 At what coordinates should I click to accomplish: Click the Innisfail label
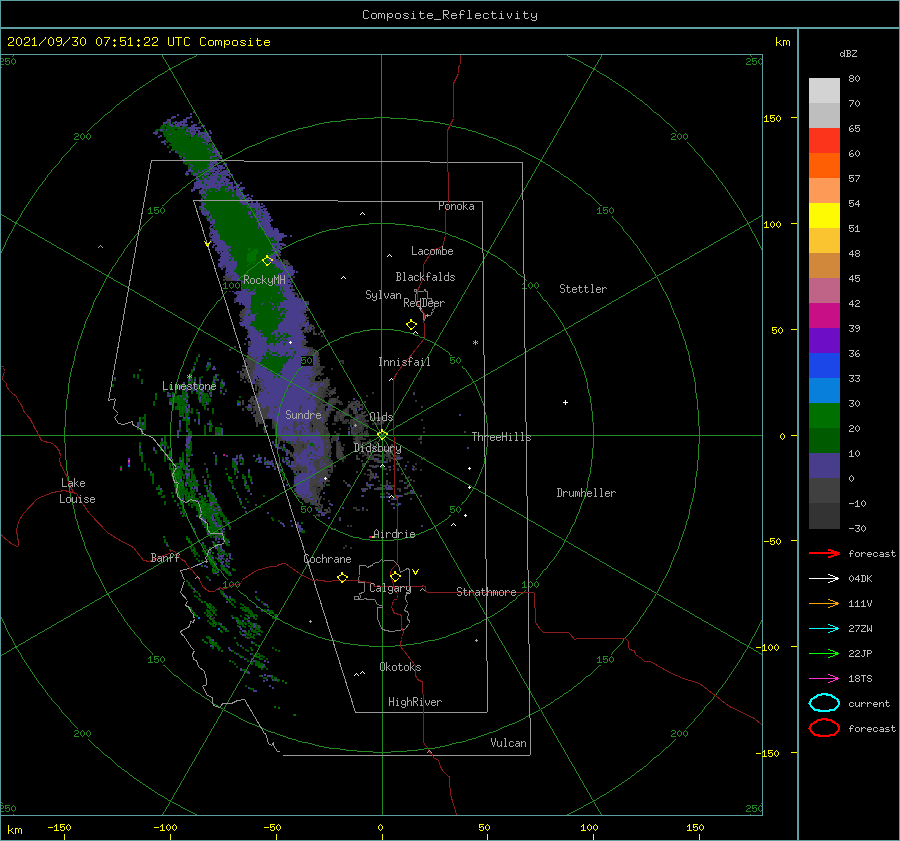[x=404, y=362]
